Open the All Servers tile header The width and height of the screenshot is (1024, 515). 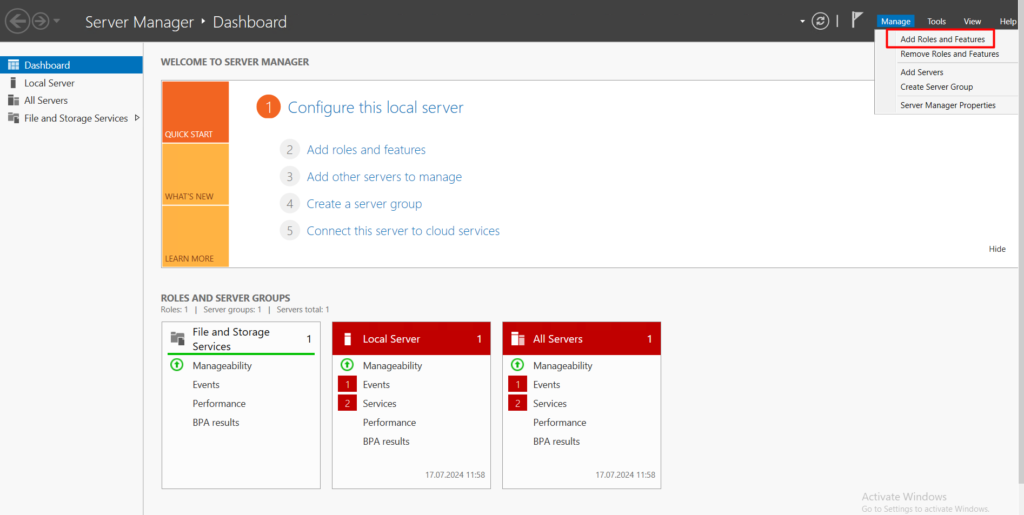click(581, 339)
